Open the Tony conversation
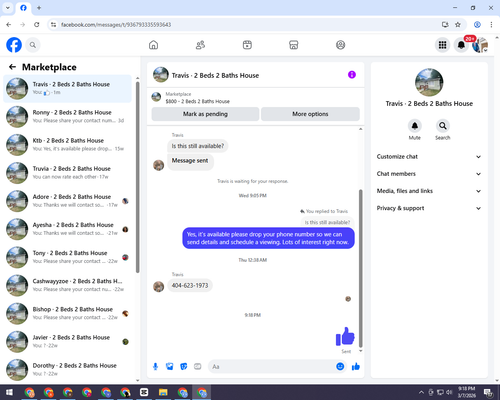Viewport: 500px width, 400px height. tap(67, 257)
